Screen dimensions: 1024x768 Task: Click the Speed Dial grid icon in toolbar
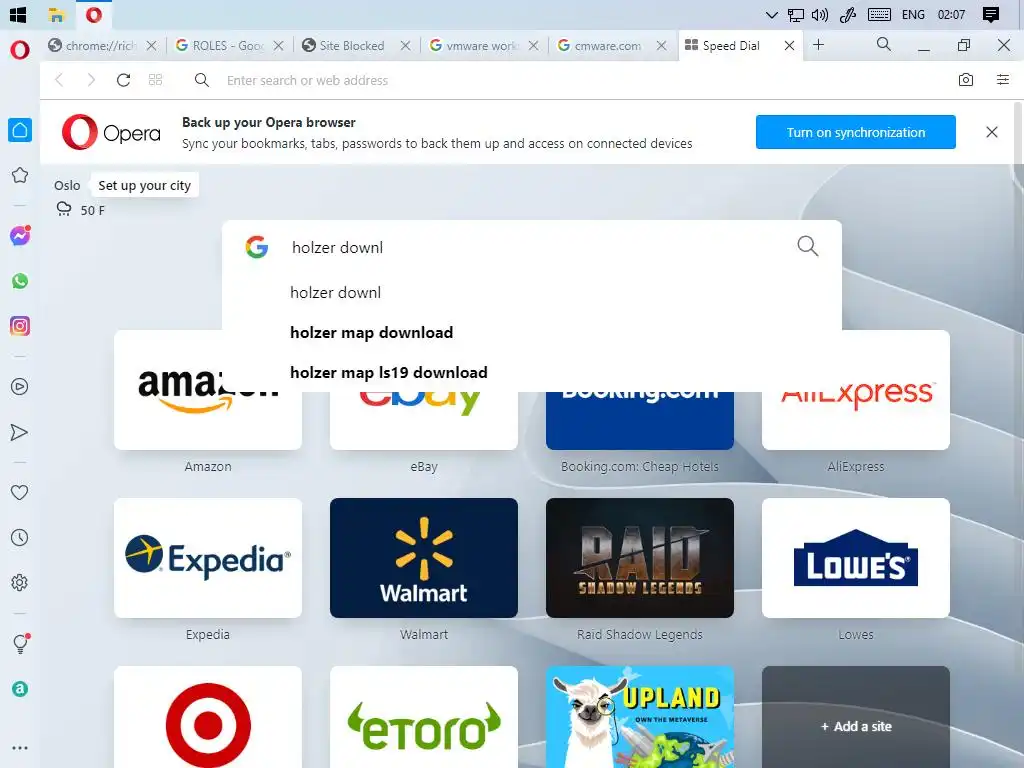click(155, 80)
